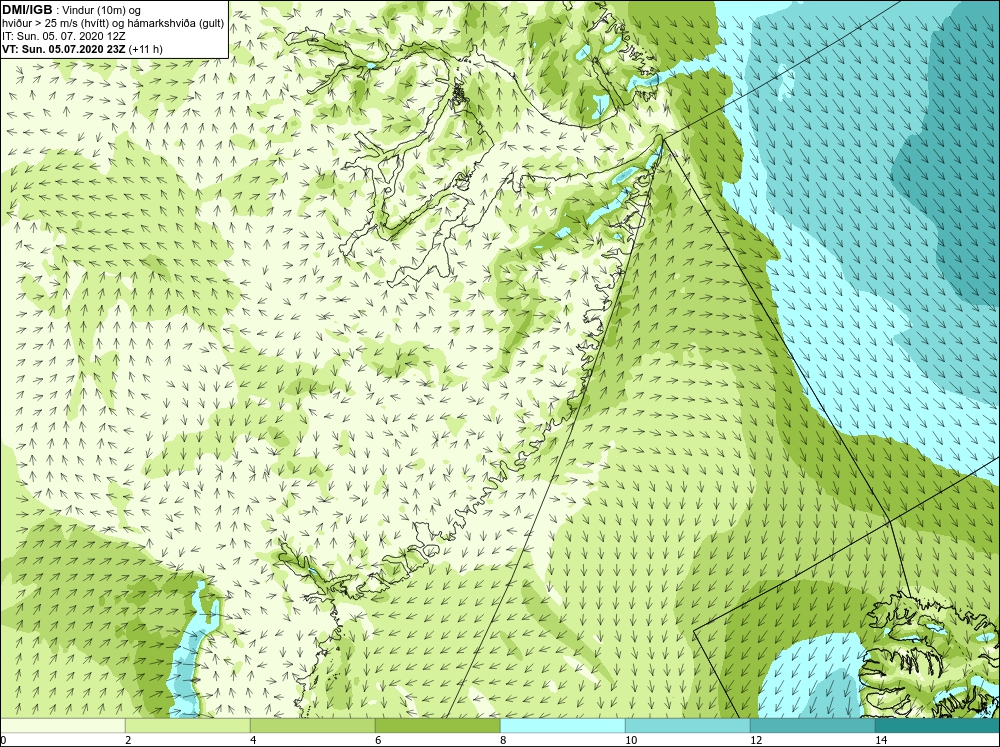The image size is (1000, 747).
Task: Click the 2–4 m/s legend color swatch
Action: pyautogui.click(x=188, y=725)
